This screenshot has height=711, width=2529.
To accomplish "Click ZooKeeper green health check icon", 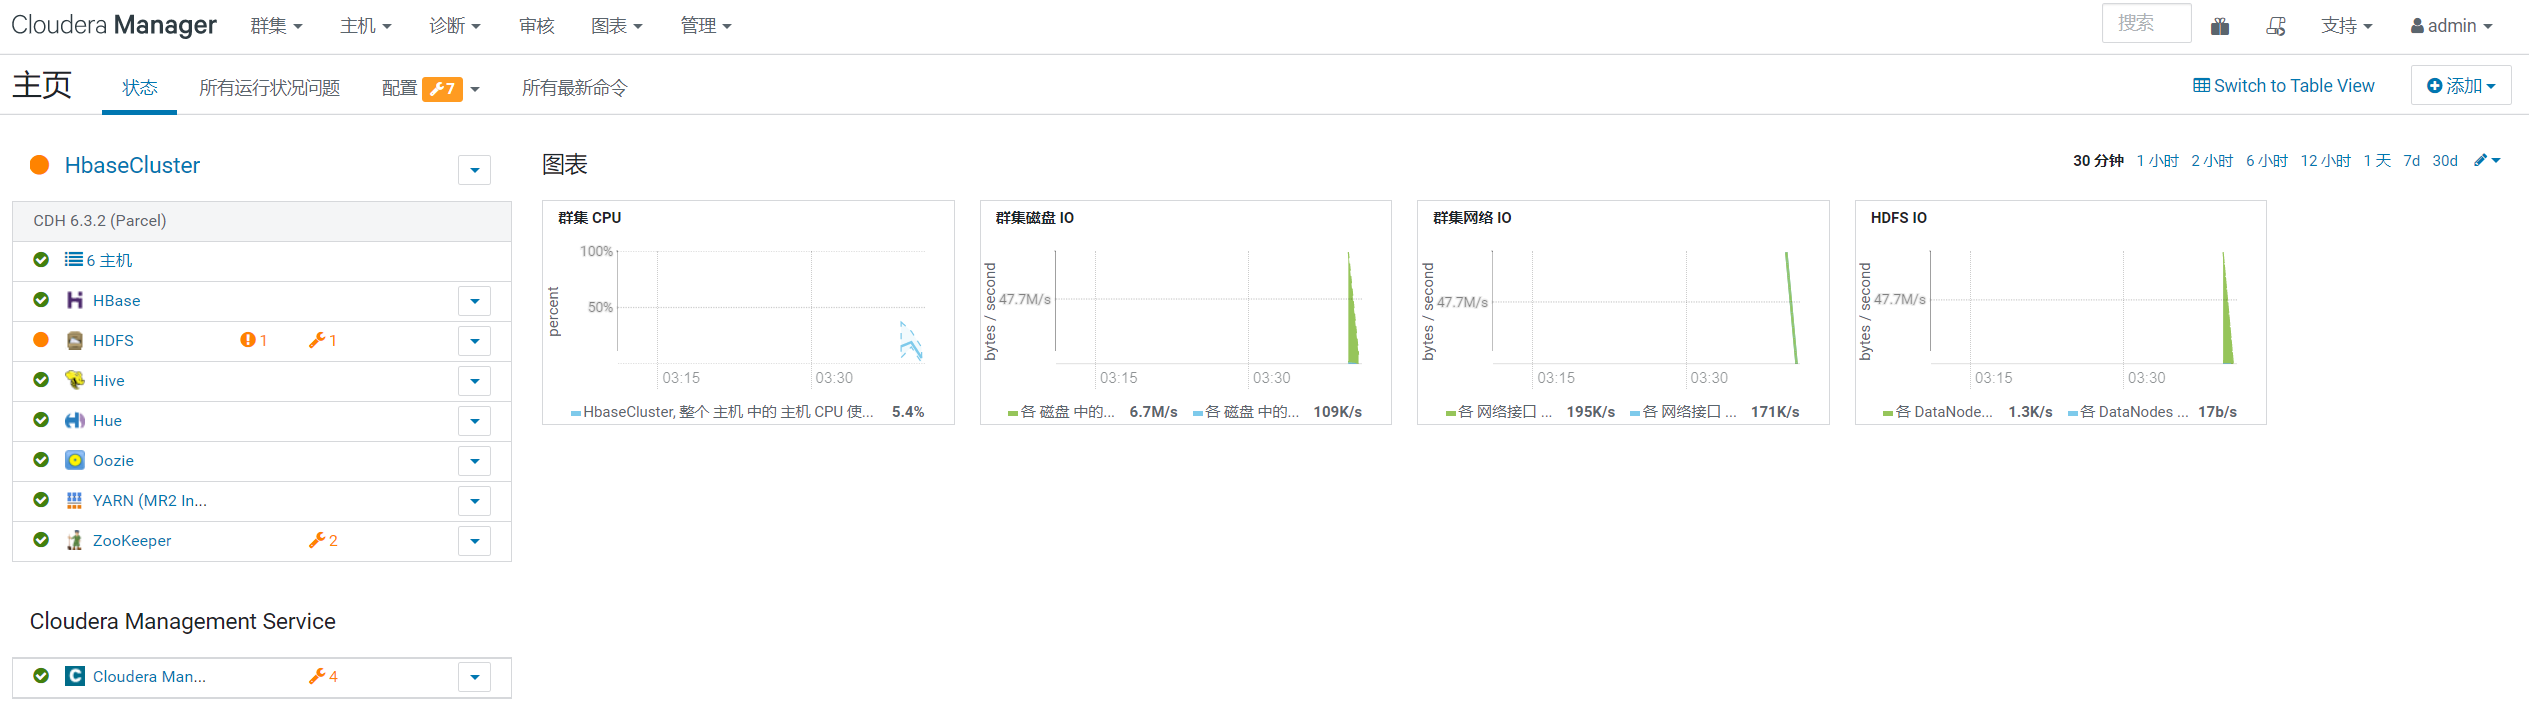I will click(41, 540).
